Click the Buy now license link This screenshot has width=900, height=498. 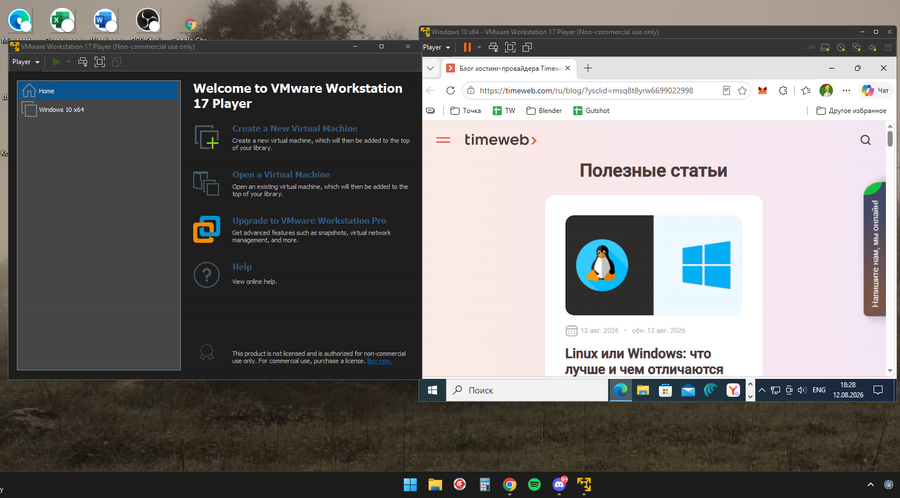tap(379, 361)
